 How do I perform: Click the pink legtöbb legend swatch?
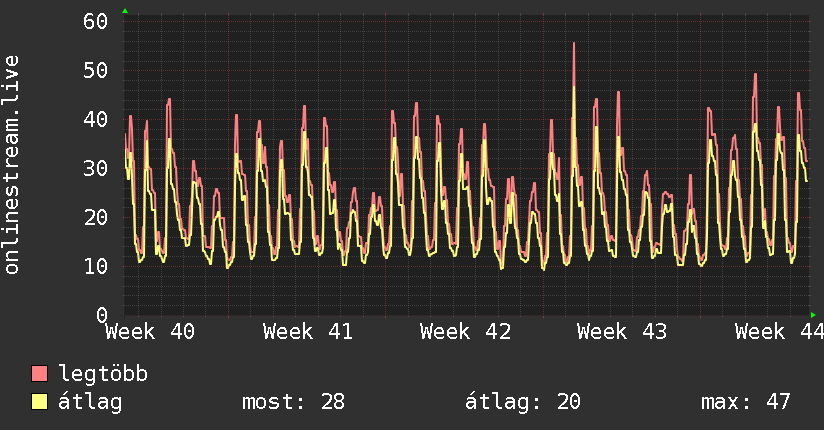(x=39, y=373)
